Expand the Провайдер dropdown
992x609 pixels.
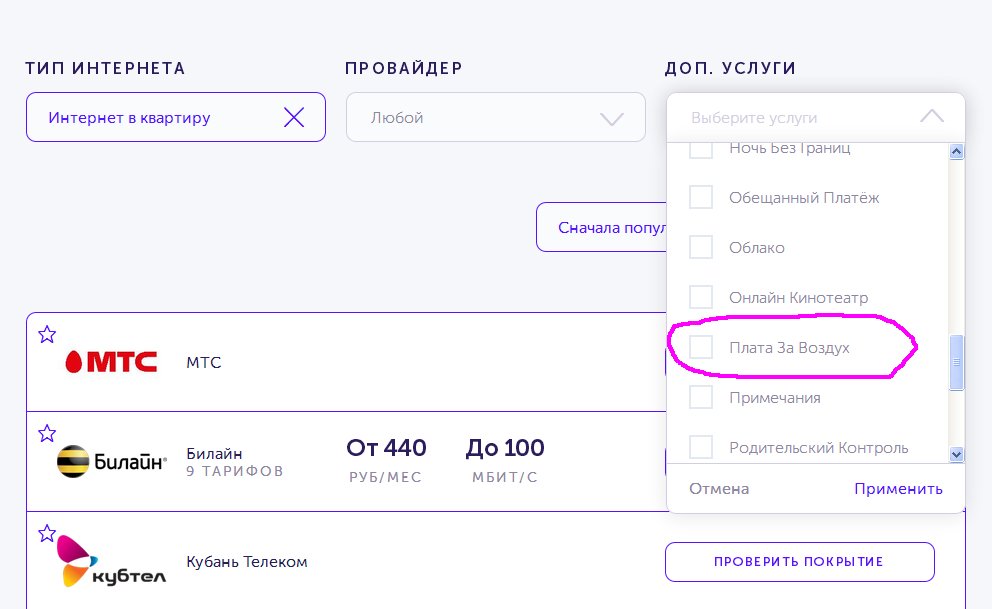pos(495,118)
